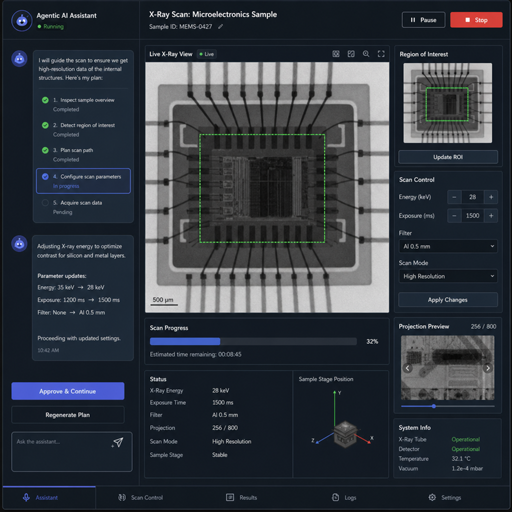Increase Energy keV with plus button
This screenshot has height=512, width=512.
click(491, 197)
